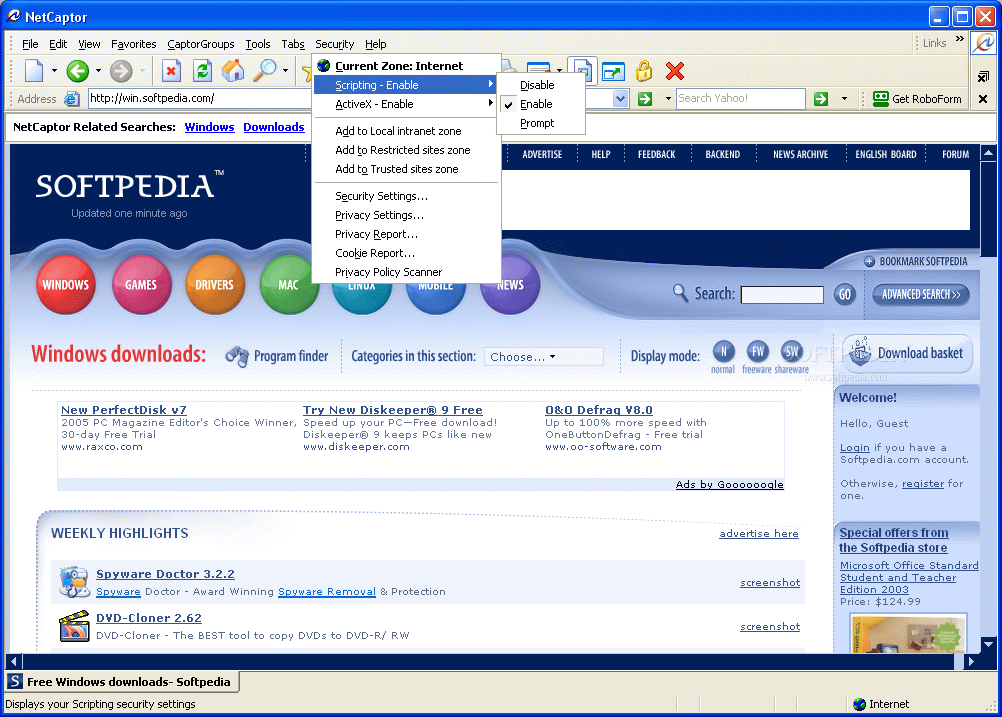The image size is (1002, 717).
Task: Open the Spyware Doctor 3.2.2 link
Action: pos(166,574)
